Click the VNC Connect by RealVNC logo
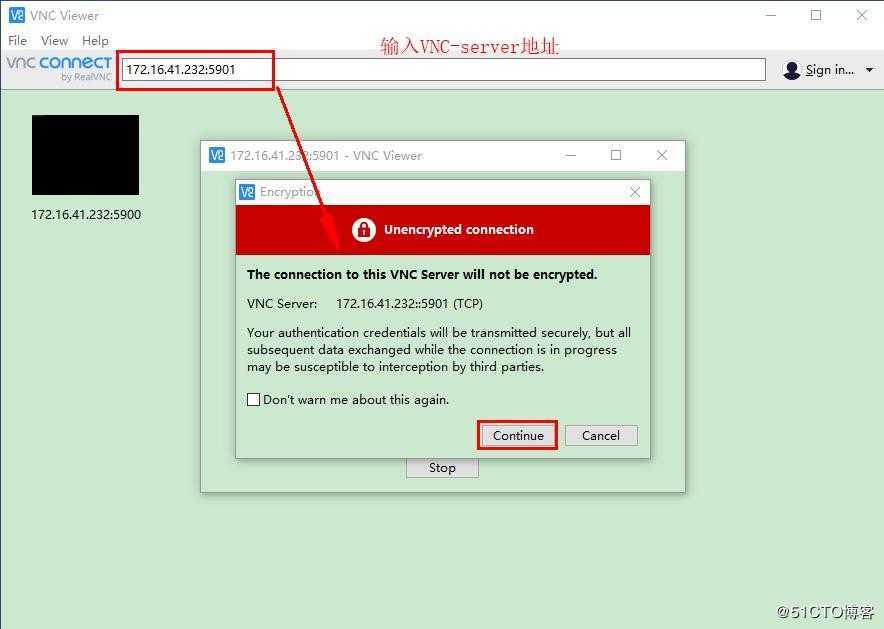 tap(59, 68)
